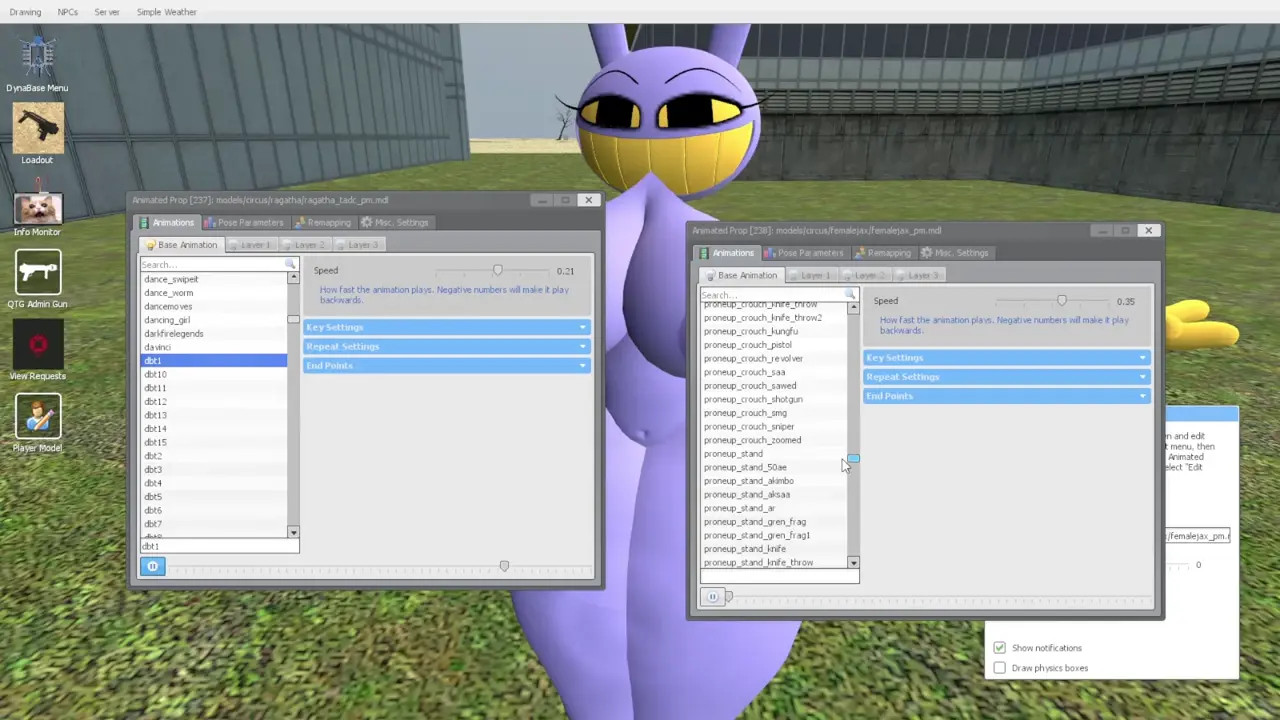Open View Requests icon

point(37,345)
